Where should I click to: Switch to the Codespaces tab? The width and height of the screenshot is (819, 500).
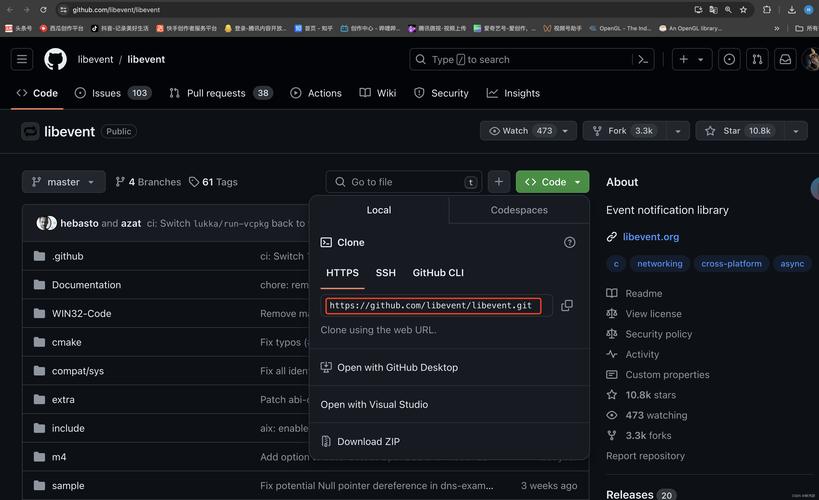click(x=519, y=210)
